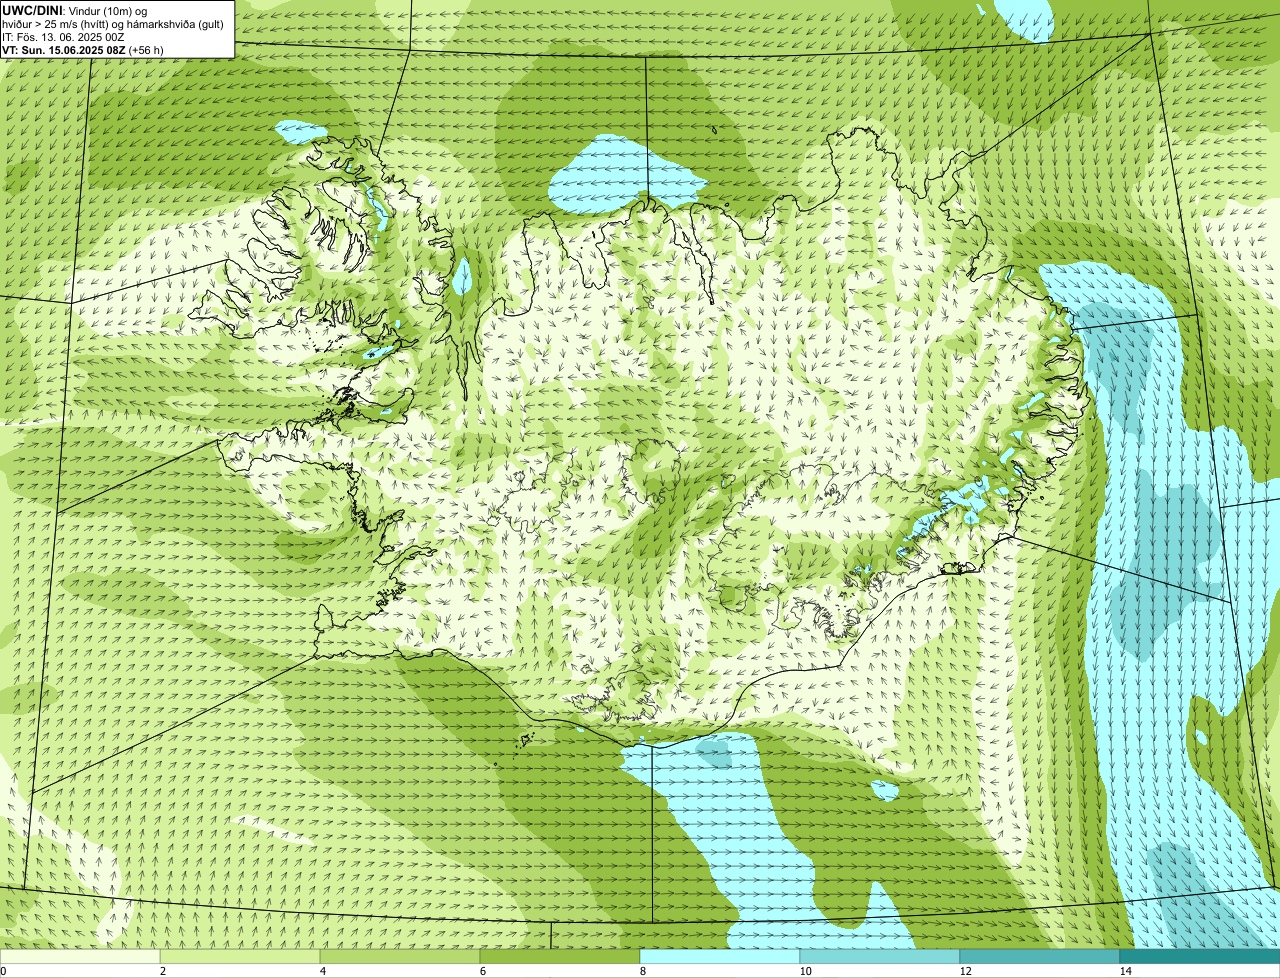Click the 'IT: Fös. 13. 06. 2025 00Z' line
The width and height of the screenshot is (1280, 978).
[x=63, y=37]
